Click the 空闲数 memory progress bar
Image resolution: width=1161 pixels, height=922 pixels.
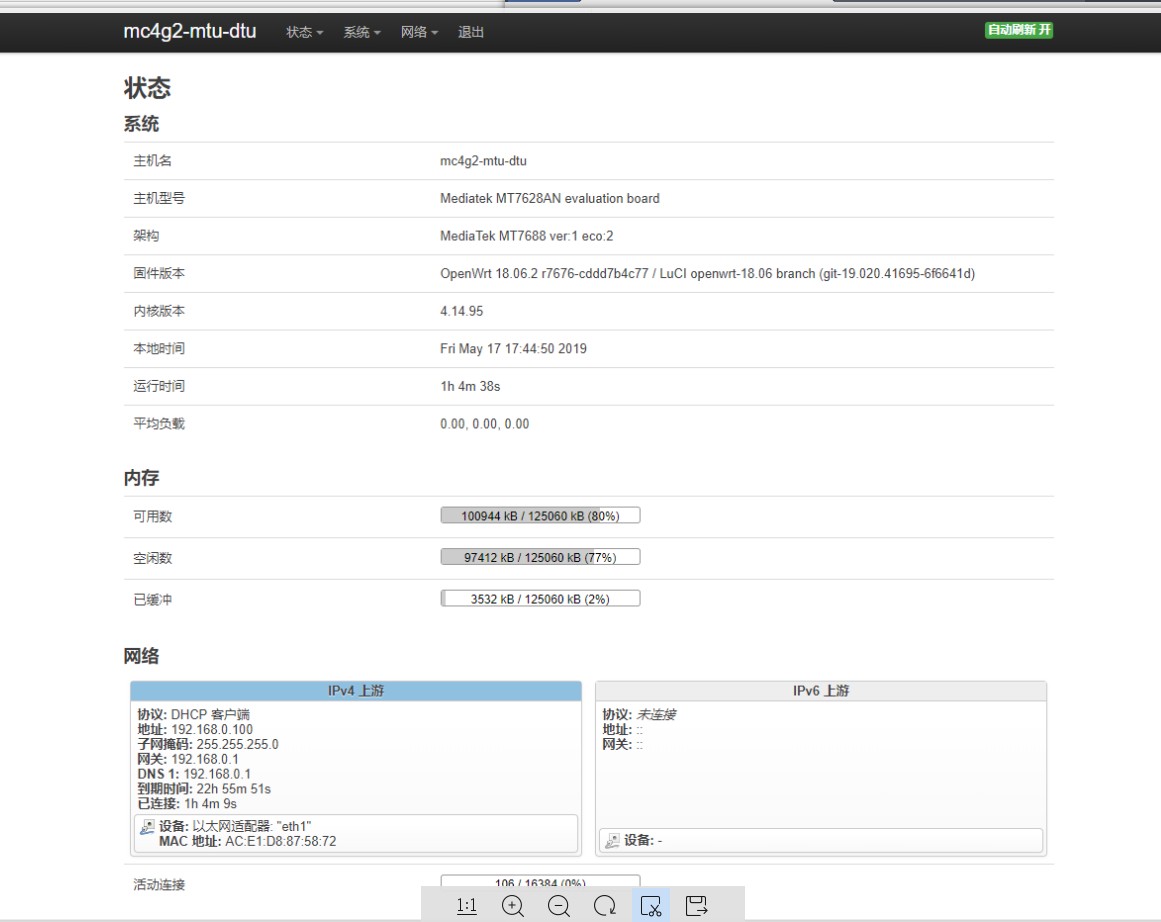click(x=540, y=558)
